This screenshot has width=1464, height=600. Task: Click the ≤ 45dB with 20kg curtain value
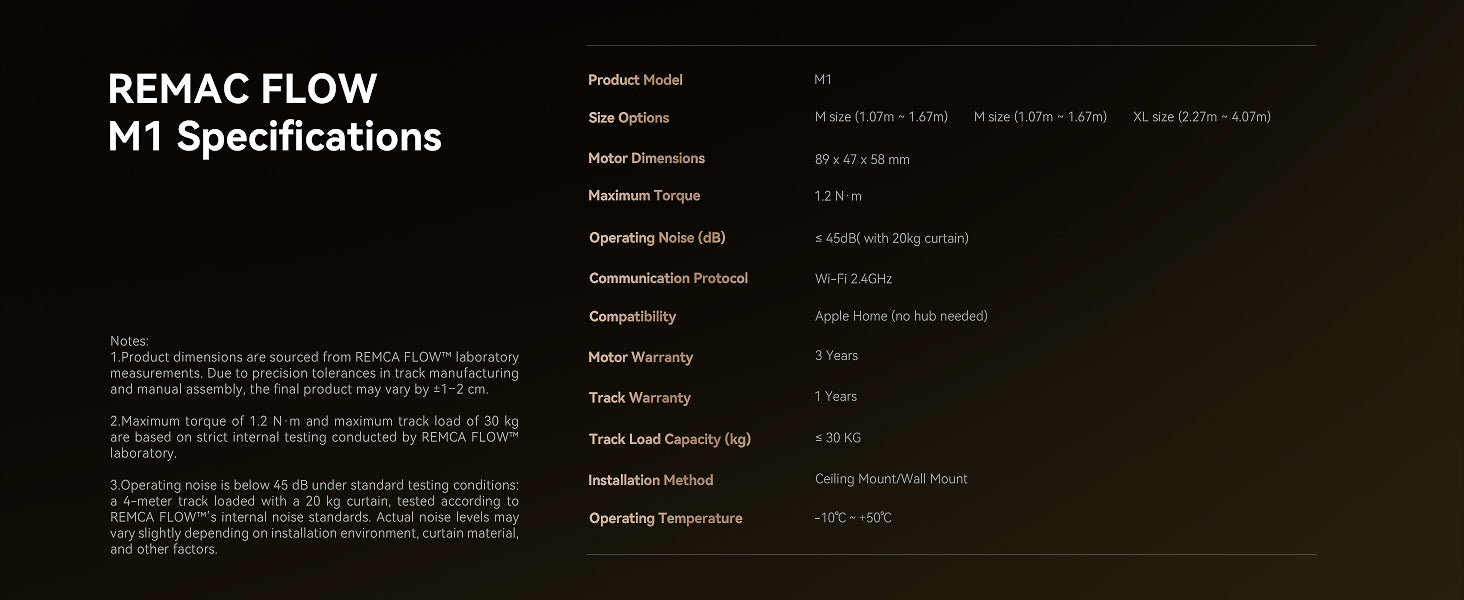click(891, 238)
